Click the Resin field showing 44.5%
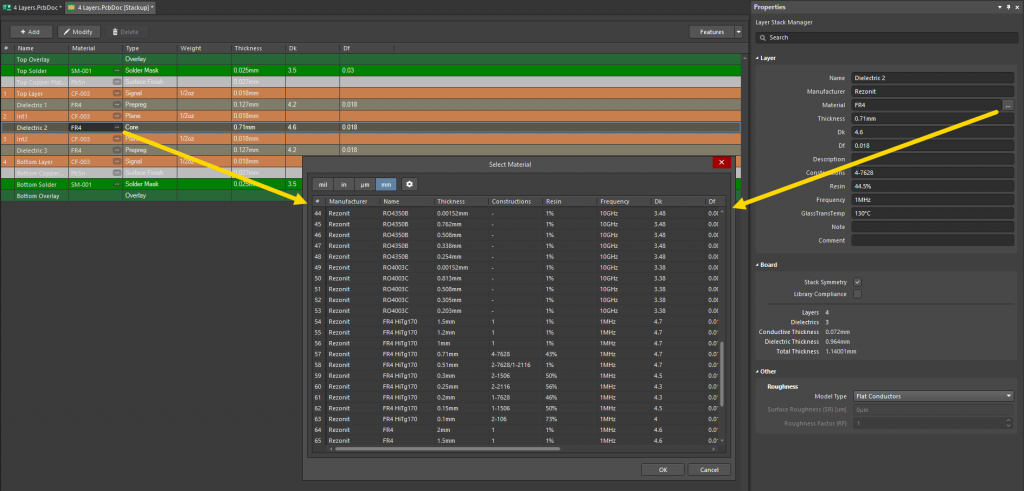The image size is (1024, 491). [x=933, y=186]
